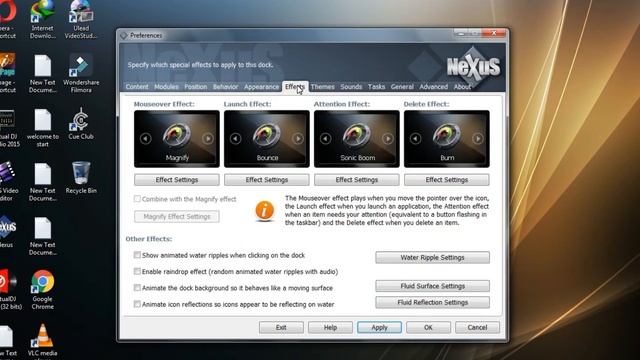Click the Burn effect preview thumbnail
The width and height of the screenshot is (640, 360).
click(x=447, y=139)
